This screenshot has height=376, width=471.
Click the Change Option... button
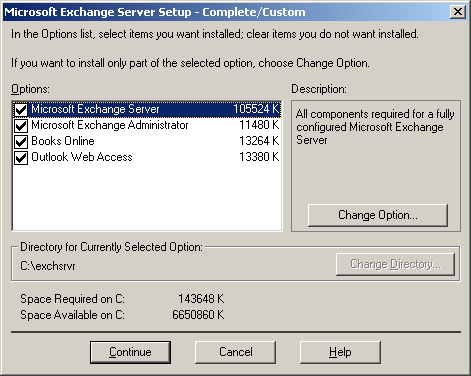tap(378, 215)
